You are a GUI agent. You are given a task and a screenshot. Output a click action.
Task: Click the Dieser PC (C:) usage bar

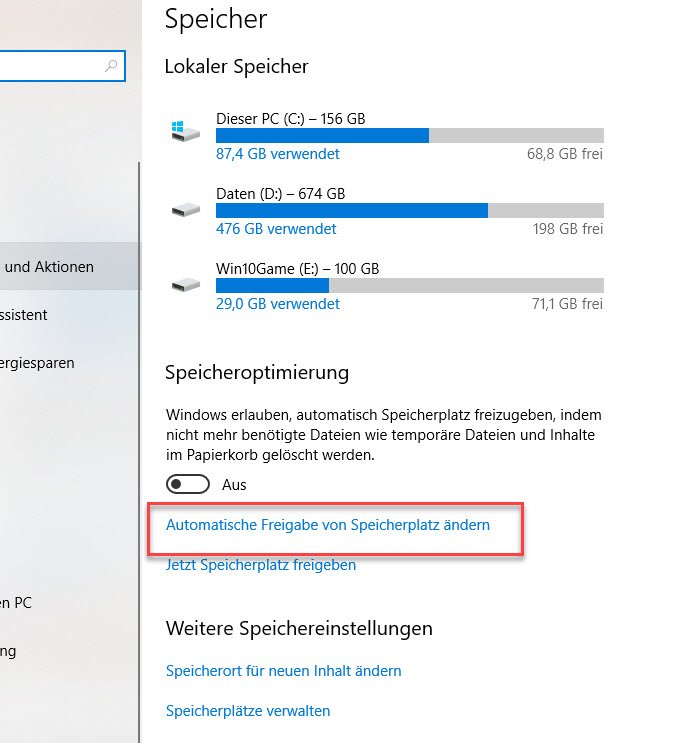pyautogui.click(x=409, y=135)
